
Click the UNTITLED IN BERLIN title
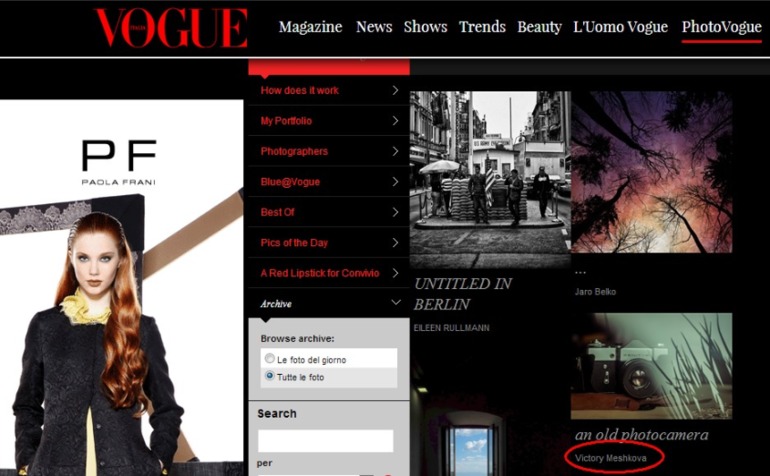[463, 294]
